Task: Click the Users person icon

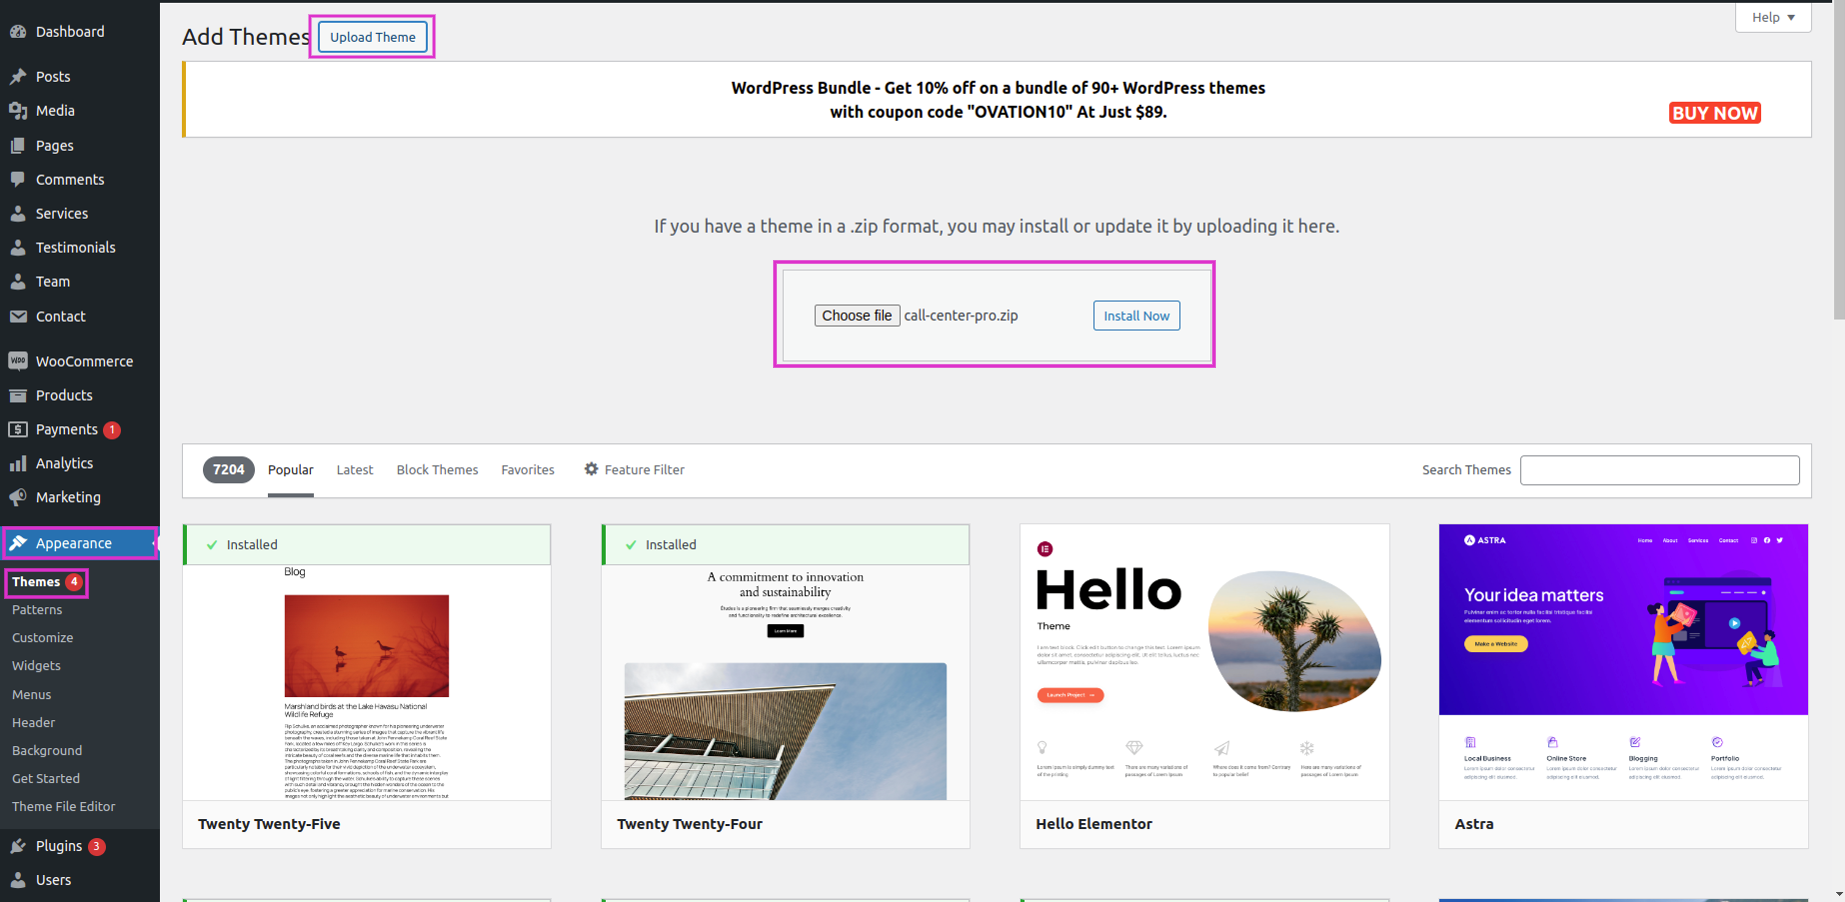Action: pyautogui.click(x=18, y=880)
